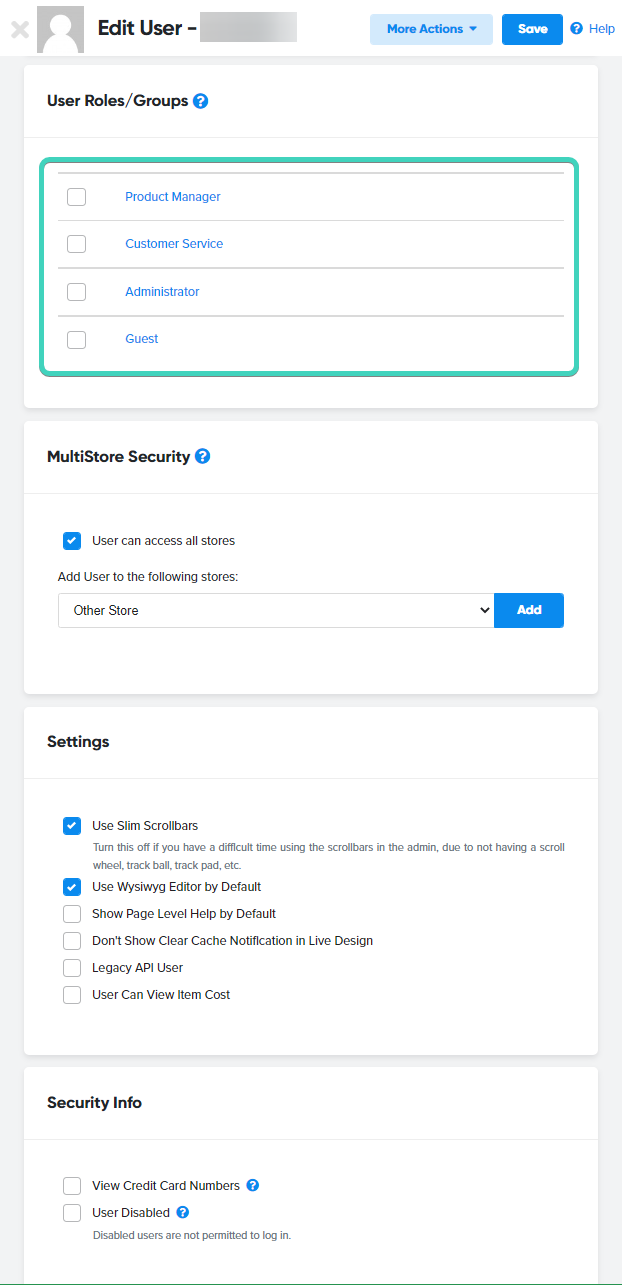Click the Help icon in the top header

point(576,28)
